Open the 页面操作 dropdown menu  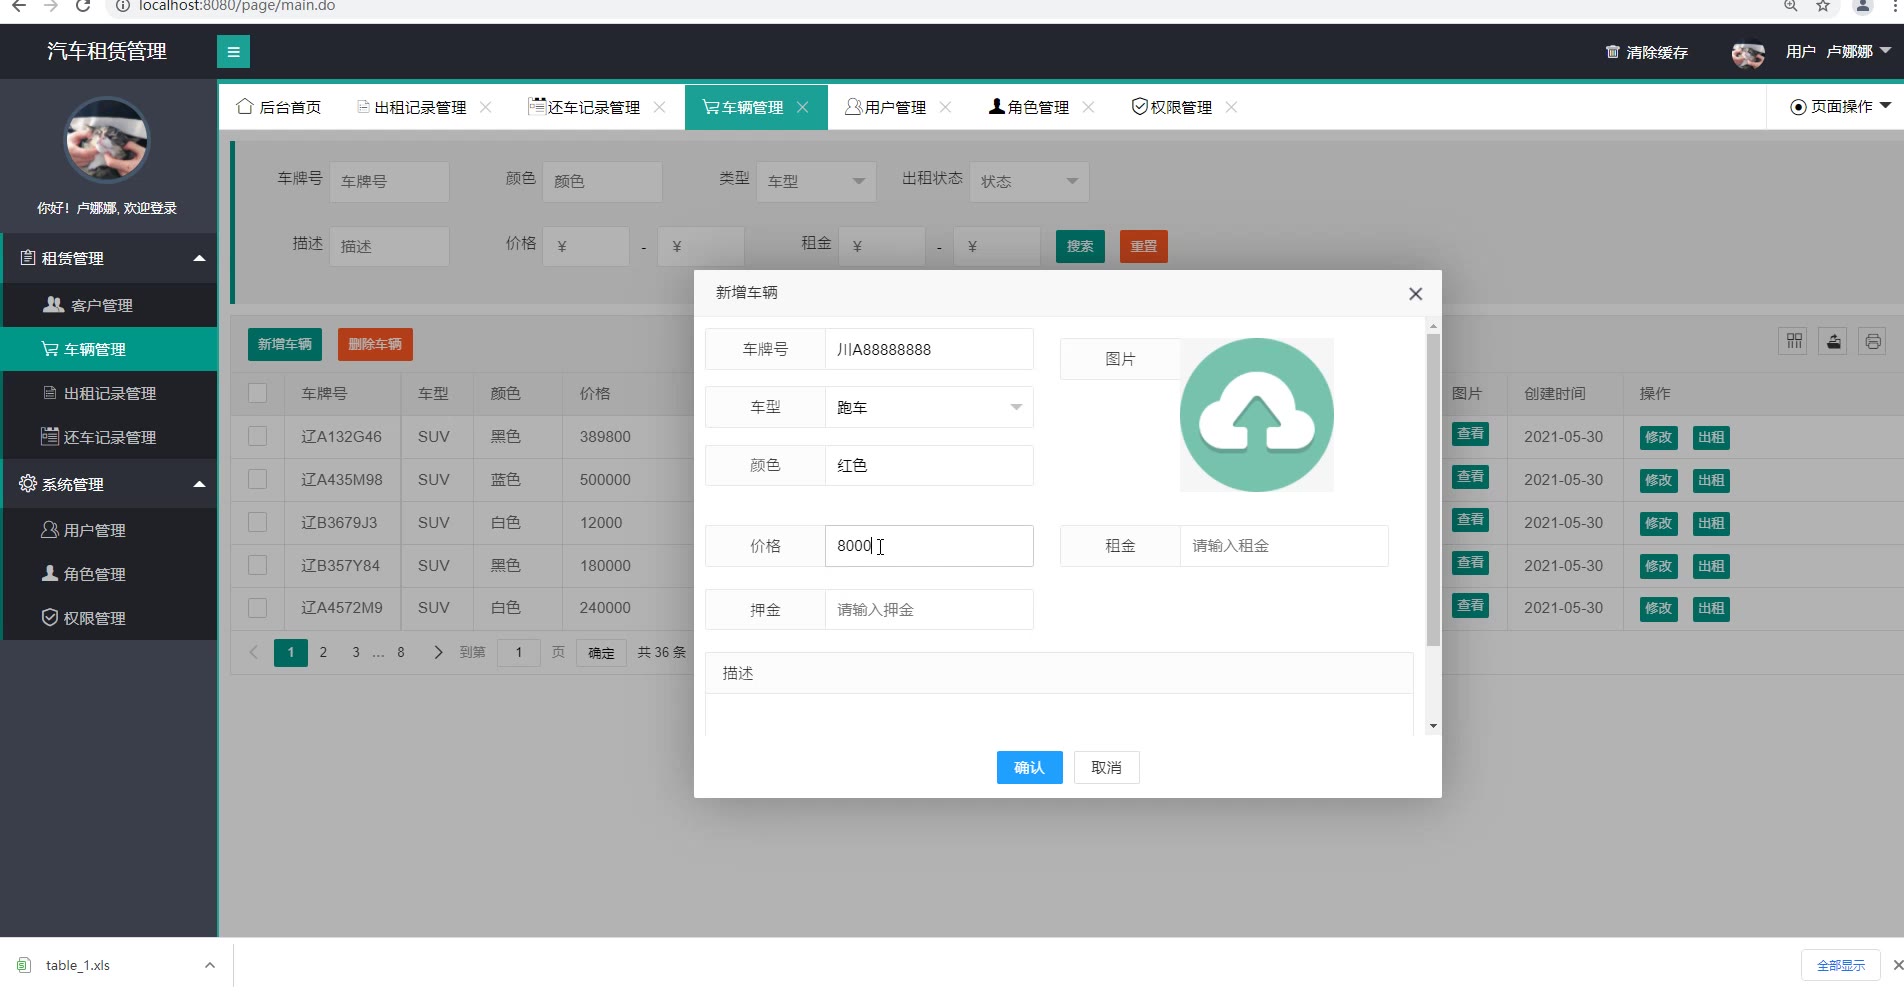click(1840, 107)
